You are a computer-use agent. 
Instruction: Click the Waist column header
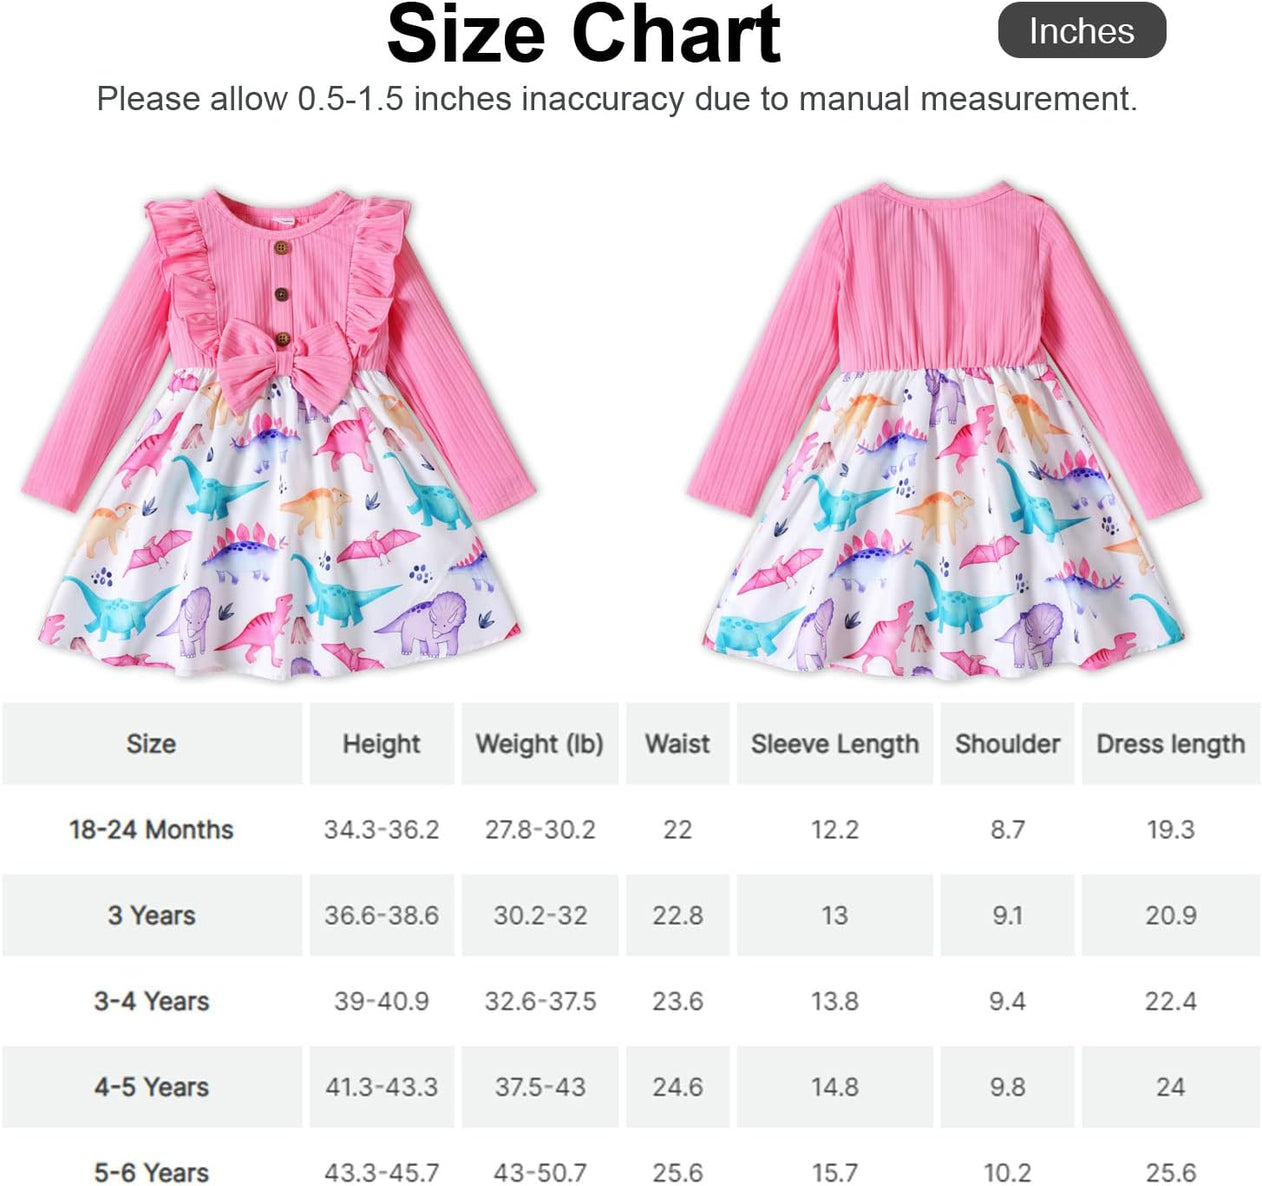point(678,744)
